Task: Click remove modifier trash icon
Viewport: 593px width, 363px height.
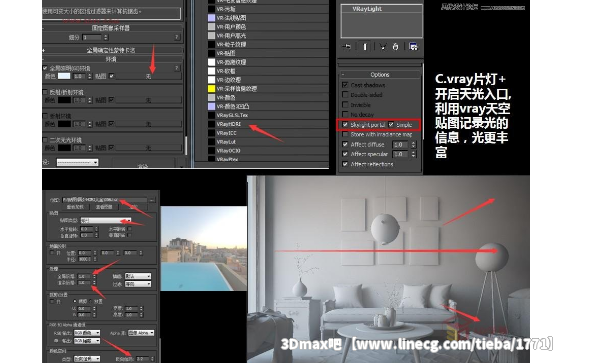Action: pyautogui.click(x=395, y=47)
